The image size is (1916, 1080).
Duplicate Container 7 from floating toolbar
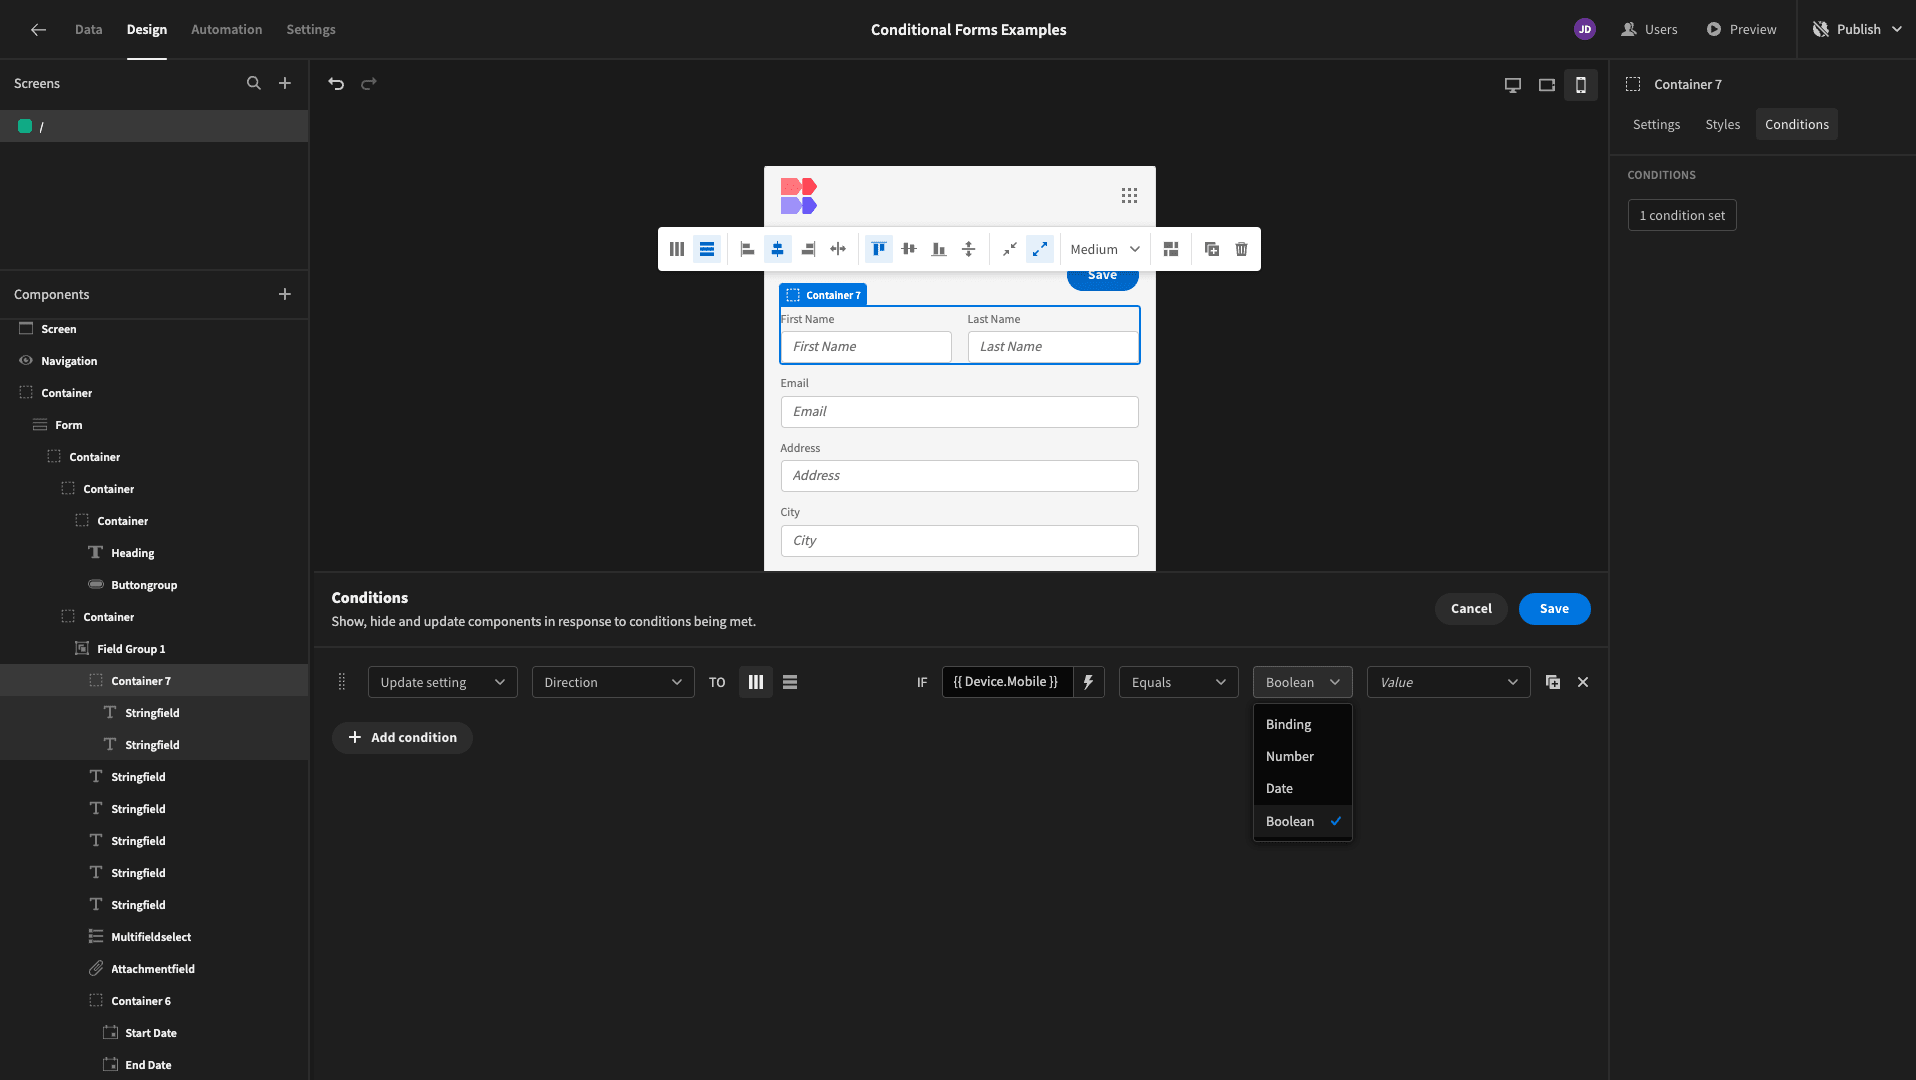1212,249
